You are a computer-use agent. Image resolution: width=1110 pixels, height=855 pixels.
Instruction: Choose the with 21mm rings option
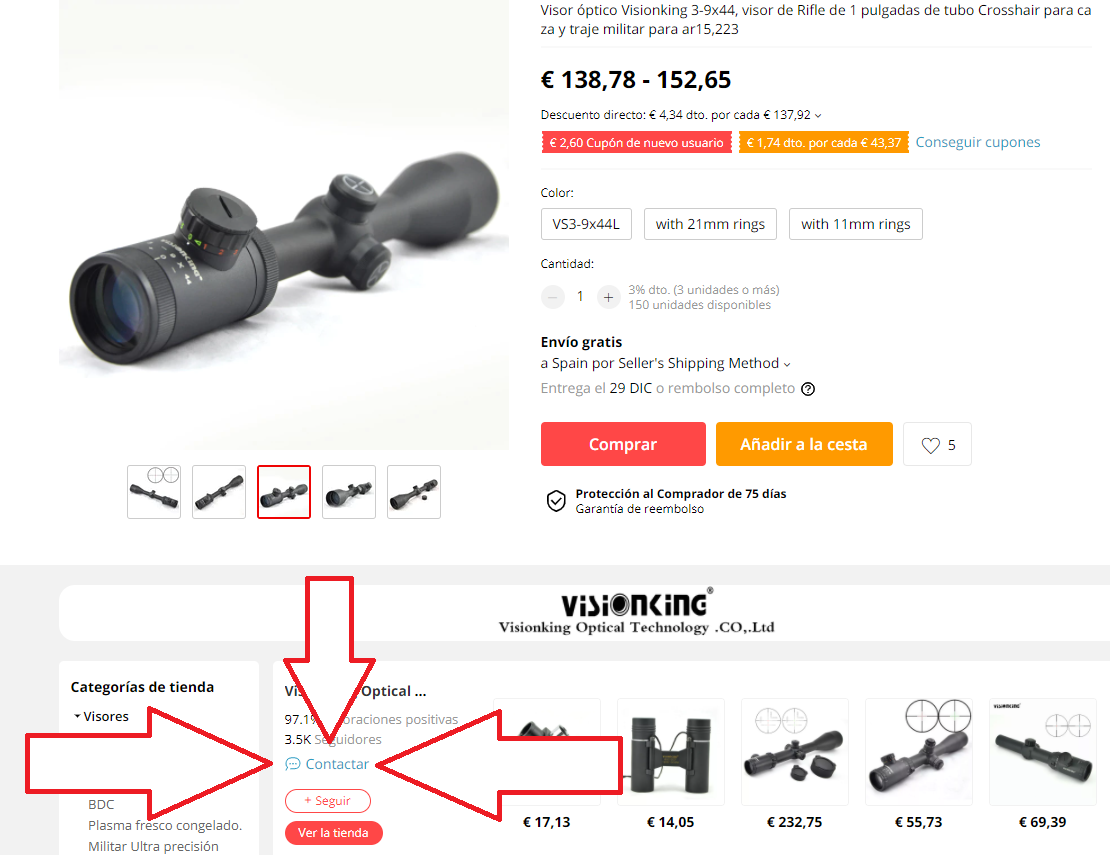click(x=710, y=224)
